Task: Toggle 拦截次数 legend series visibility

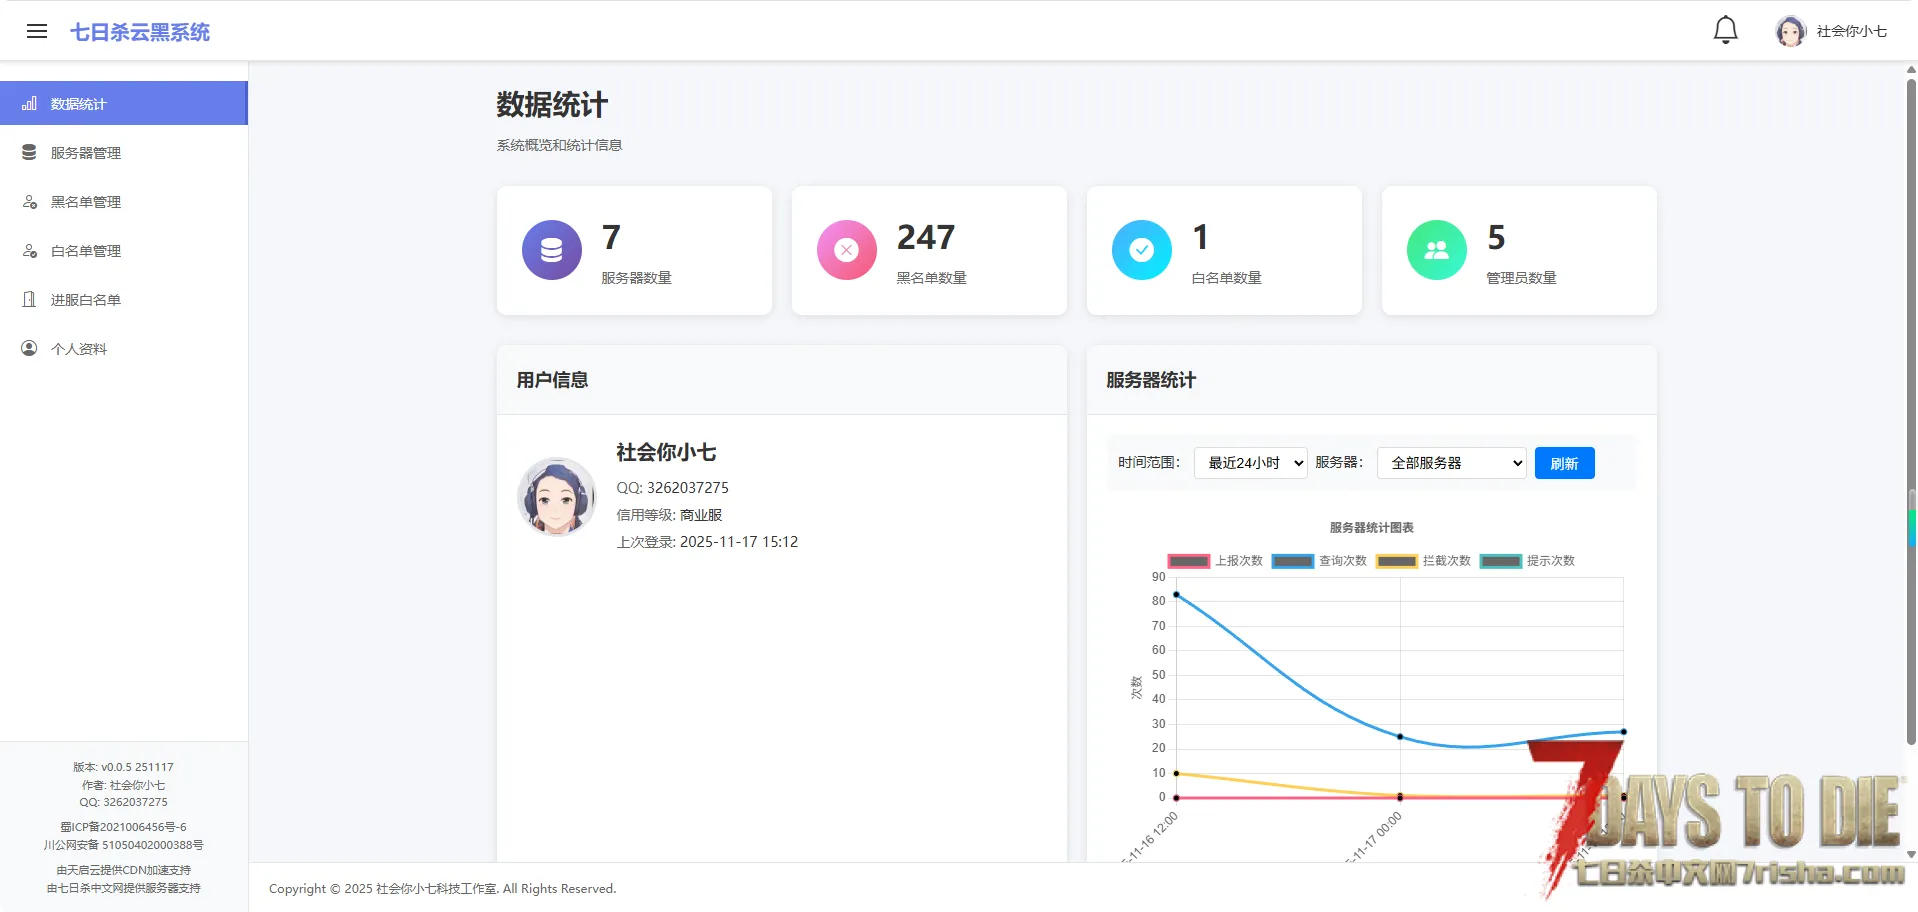Action: point(1423,561)
